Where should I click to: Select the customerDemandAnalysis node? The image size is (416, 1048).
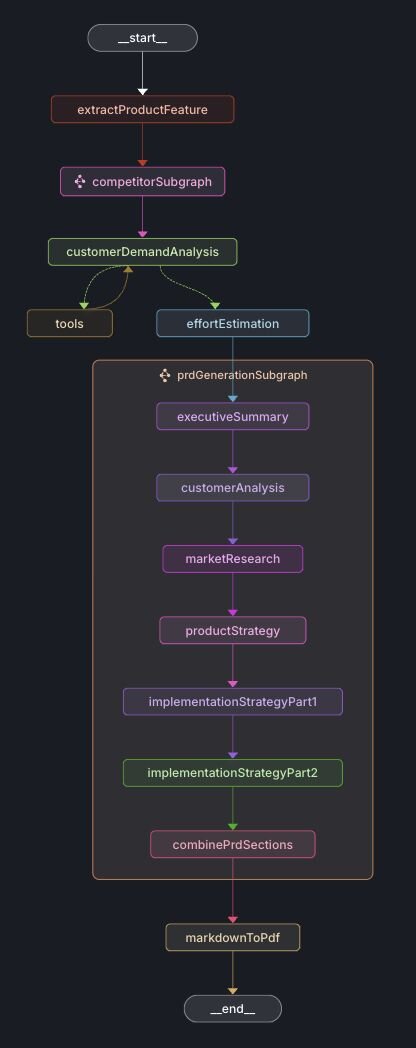pyautogui.click(x=142, y=252)
